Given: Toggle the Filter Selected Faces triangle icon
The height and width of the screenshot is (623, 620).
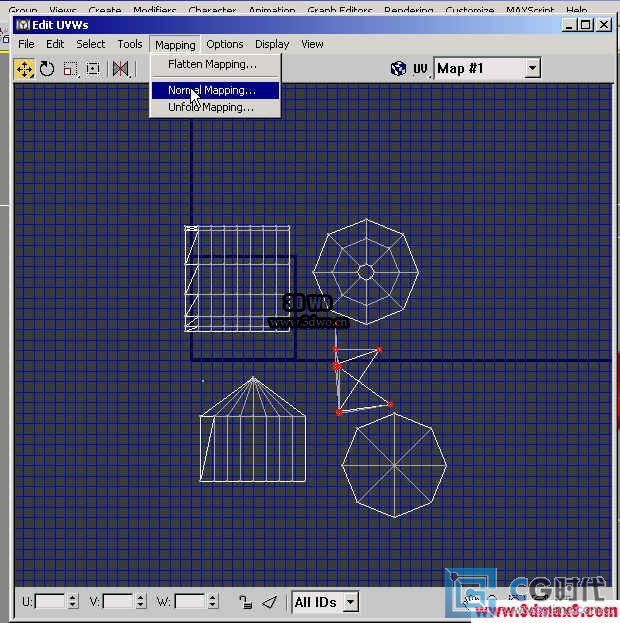Looking at the screenshot, I should point(269,602).
